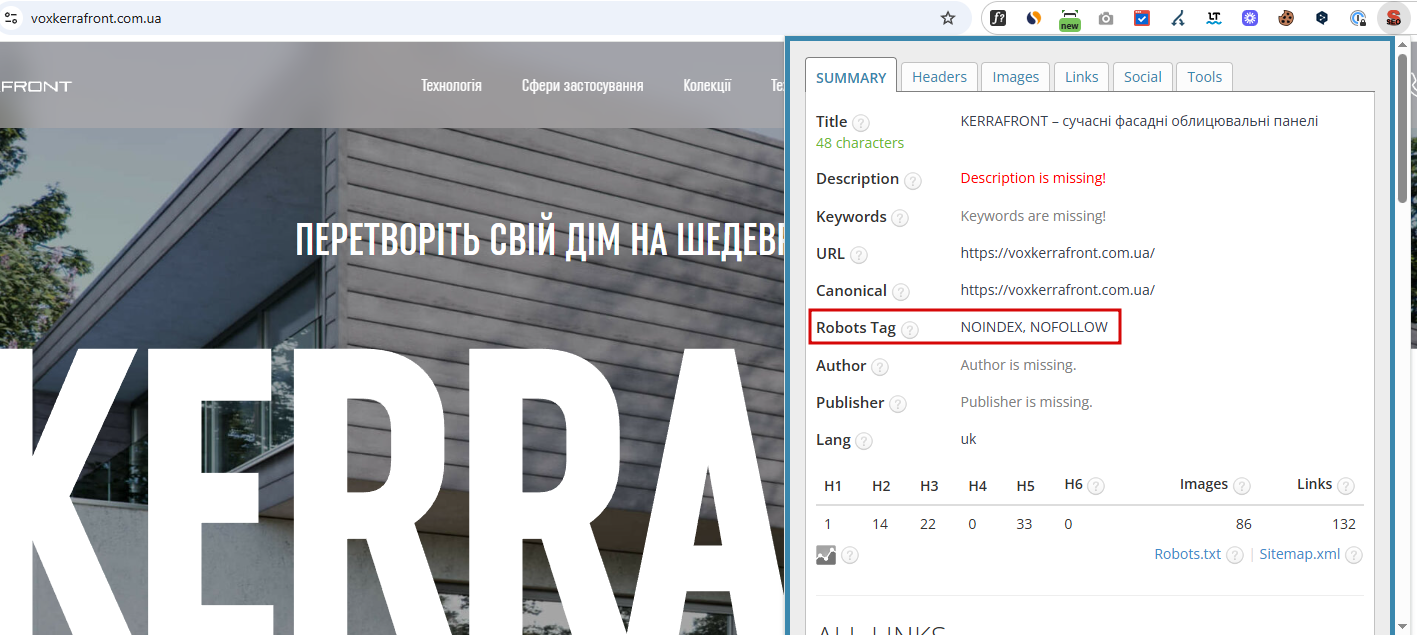The image size is (1417, 635).
Task: Open the Sitemap.xml link
Action: click(1299, 554)
